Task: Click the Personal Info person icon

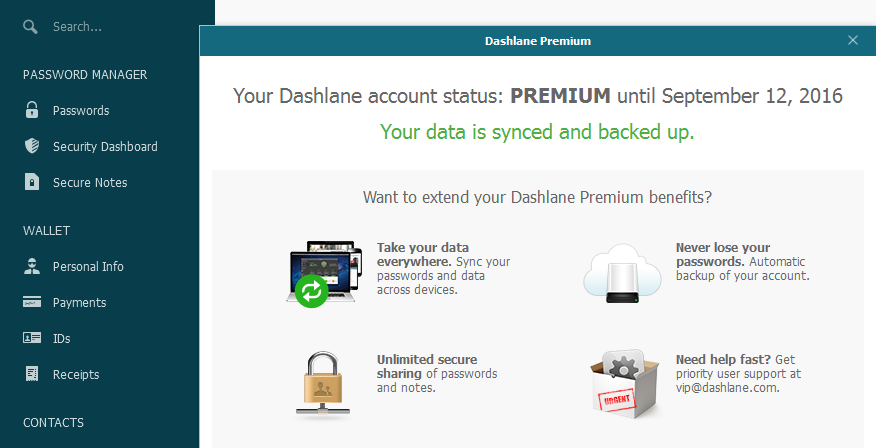Action: coord(32,266)
